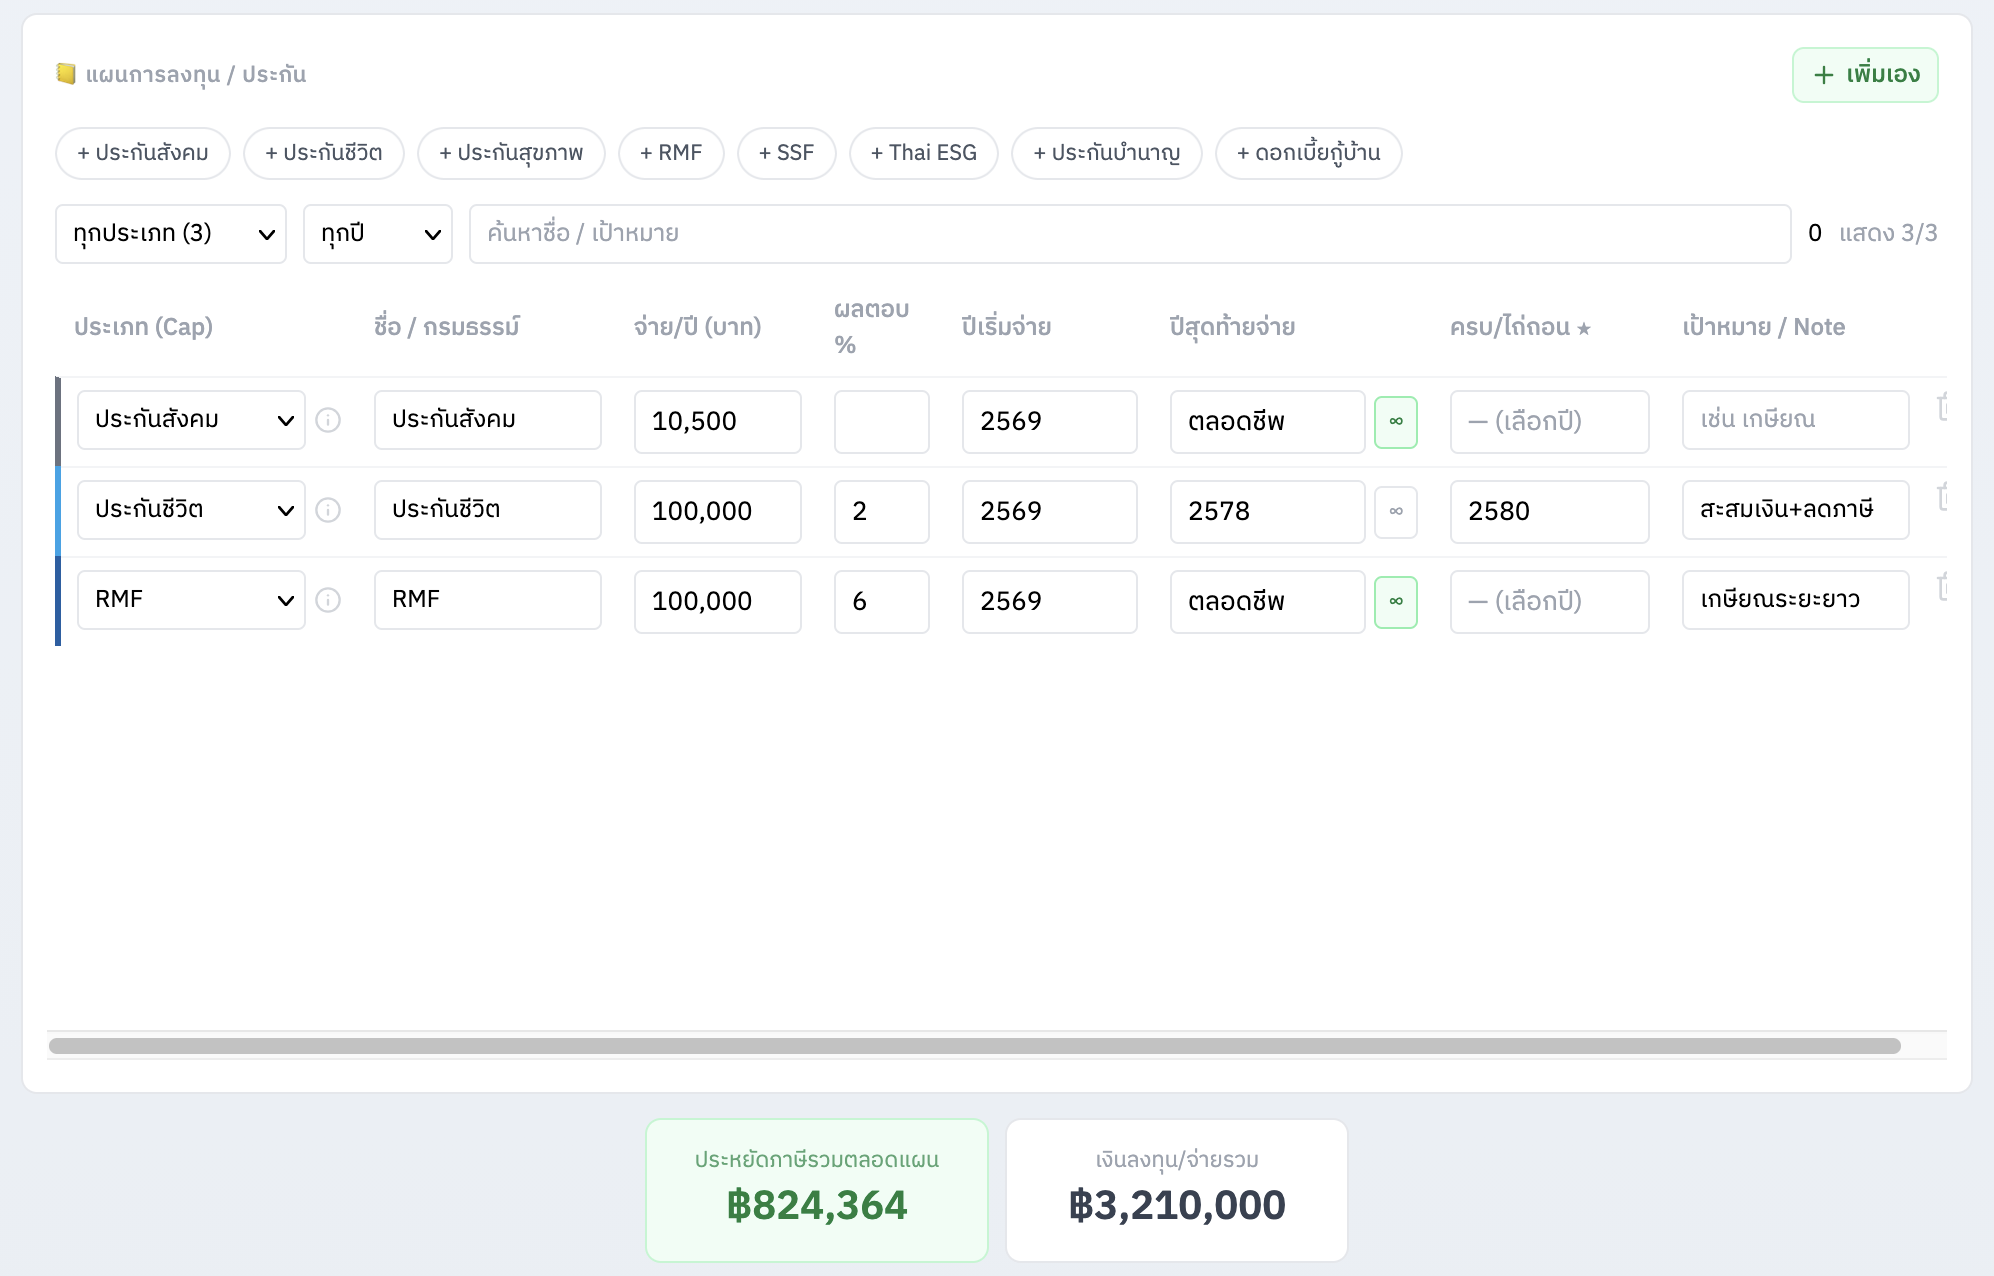Toggle lifetime infinity button on RMF row
Viewport: 1994px width, 1276px height.
click(1396, 602)
